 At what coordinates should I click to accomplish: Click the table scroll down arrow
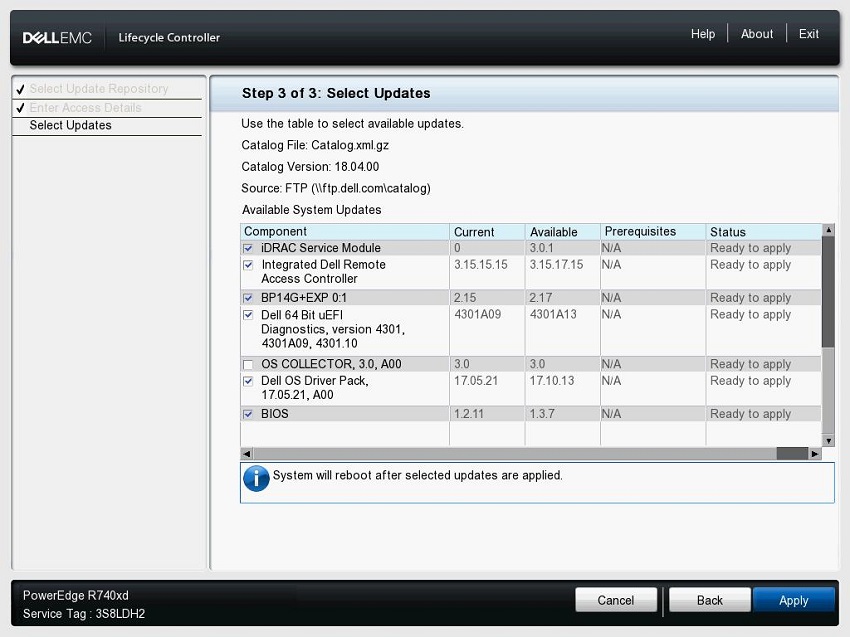[828, 441]
